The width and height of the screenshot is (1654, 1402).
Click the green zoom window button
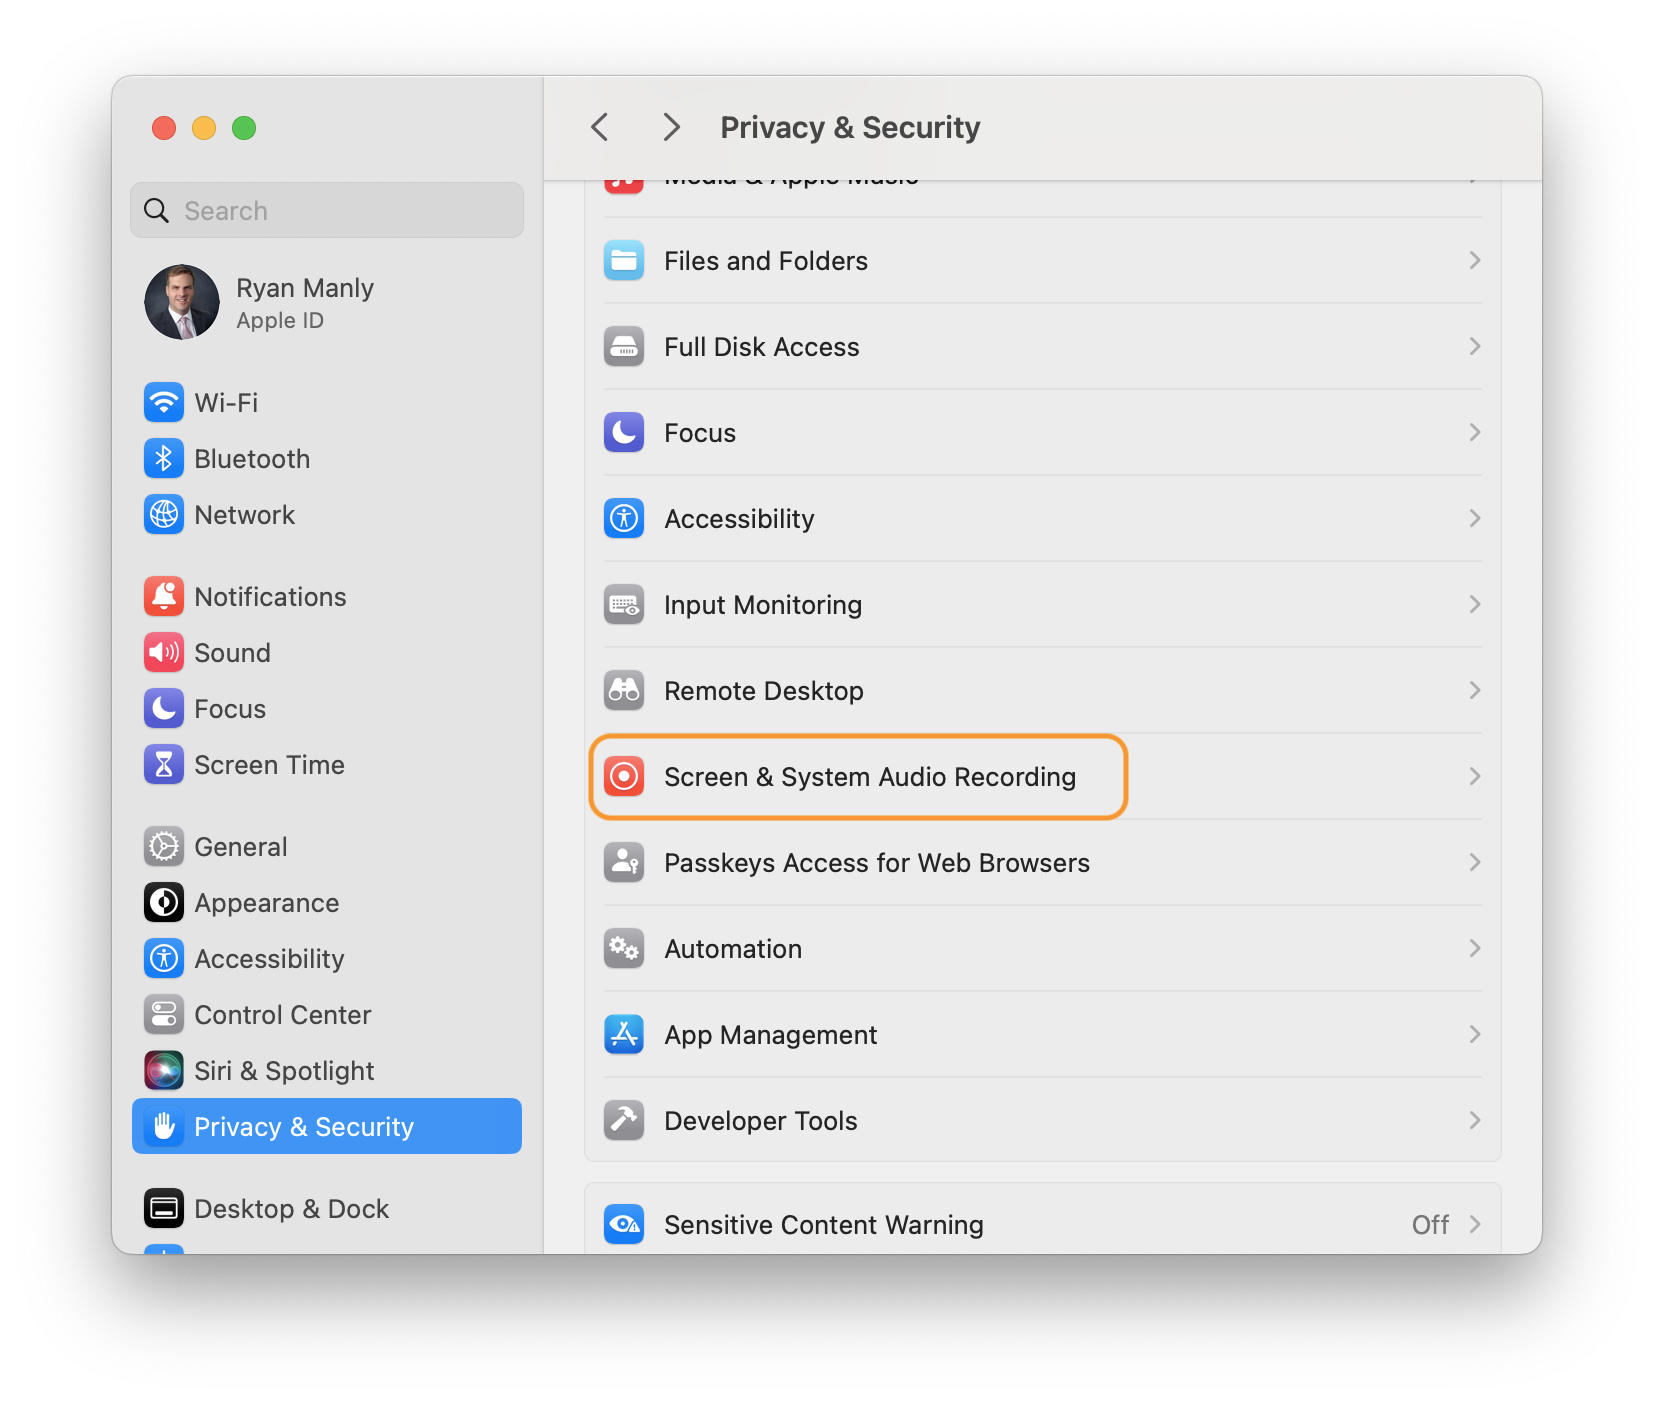click(x=244, y=128)
